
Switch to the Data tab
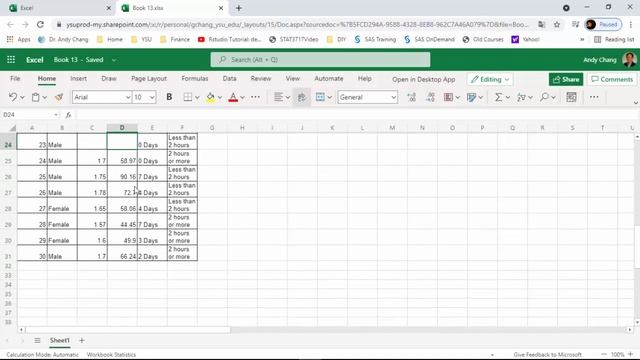point(229,78)
